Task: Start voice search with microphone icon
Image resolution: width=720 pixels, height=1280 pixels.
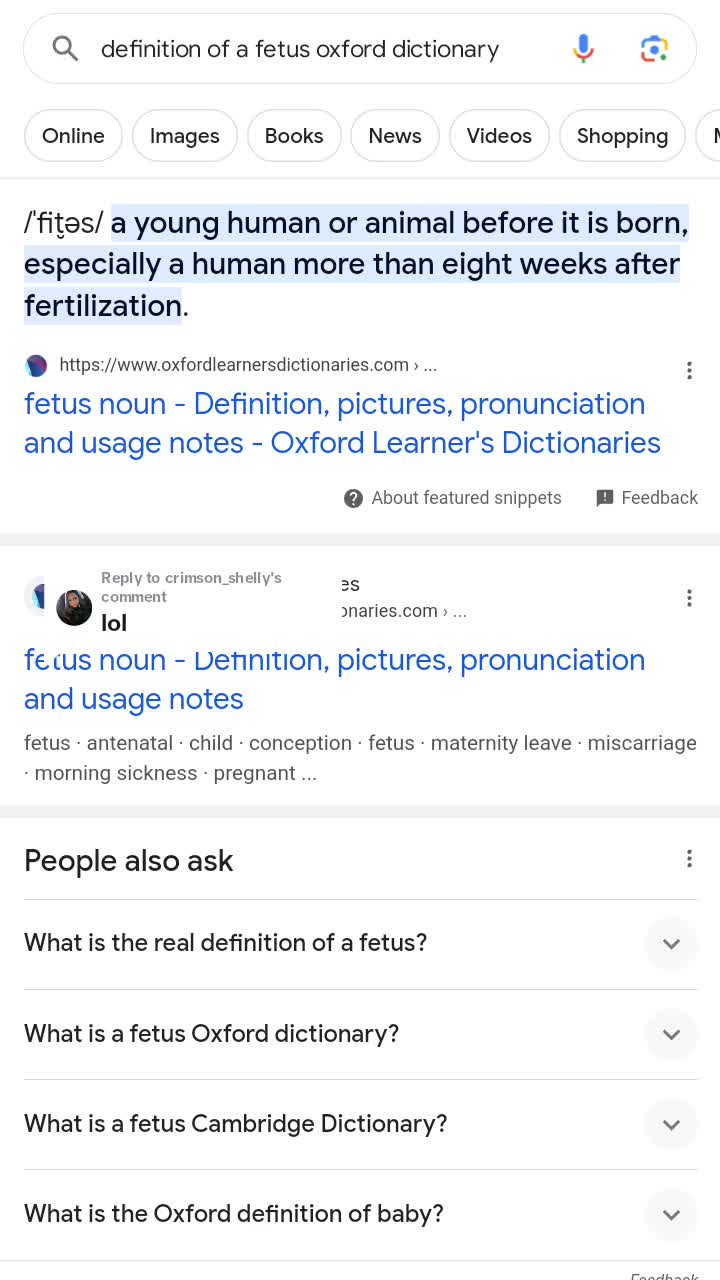Action: tap(583, 48)
